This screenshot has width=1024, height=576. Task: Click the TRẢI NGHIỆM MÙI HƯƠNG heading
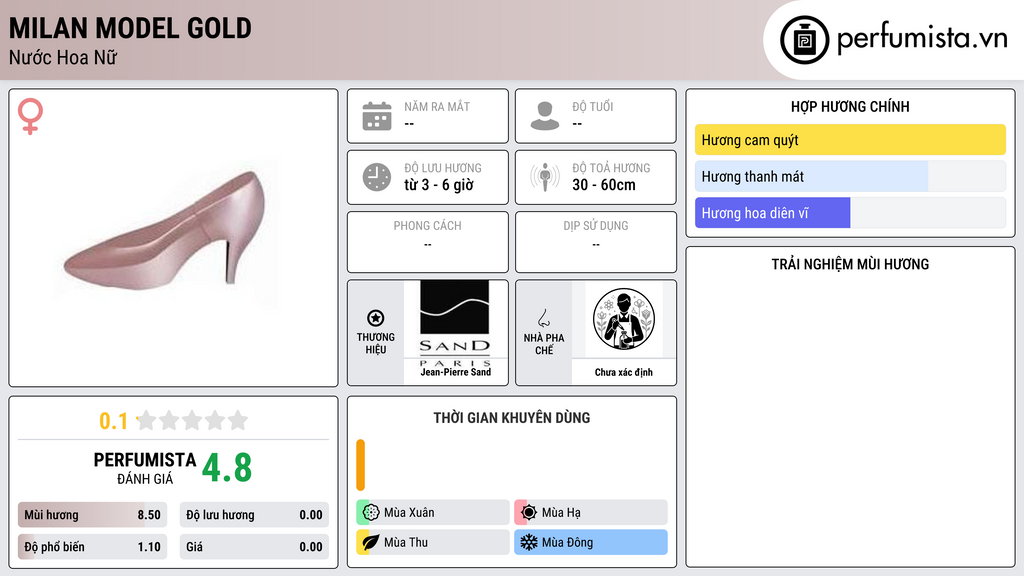(850, 264)
